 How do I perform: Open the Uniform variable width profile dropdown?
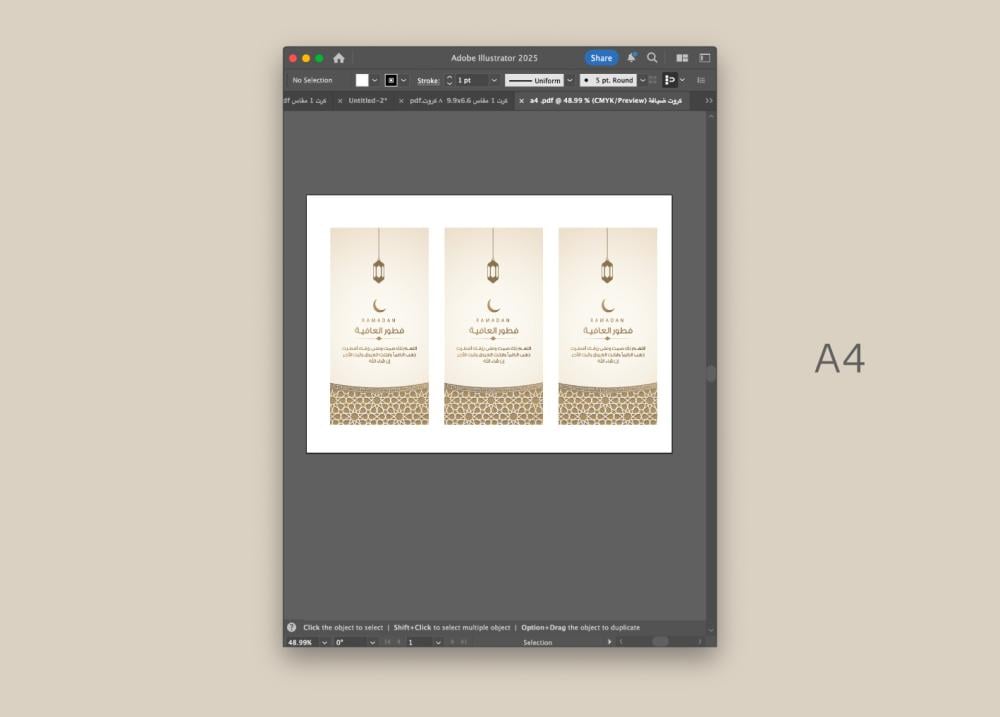point(570,80)
